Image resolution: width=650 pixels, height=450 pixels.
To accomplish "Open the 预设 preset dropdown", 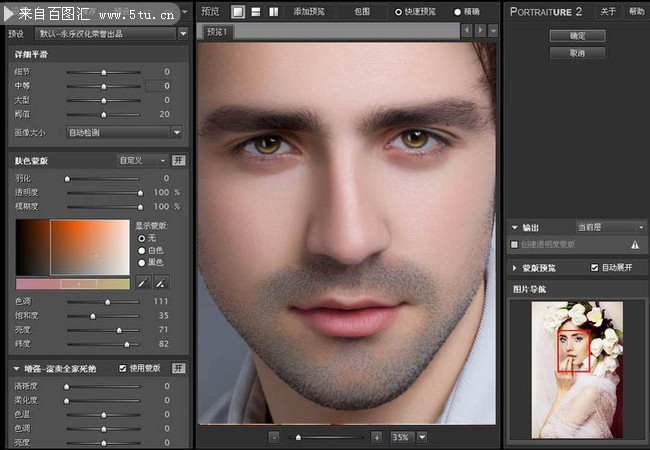I will pos(183,34).
